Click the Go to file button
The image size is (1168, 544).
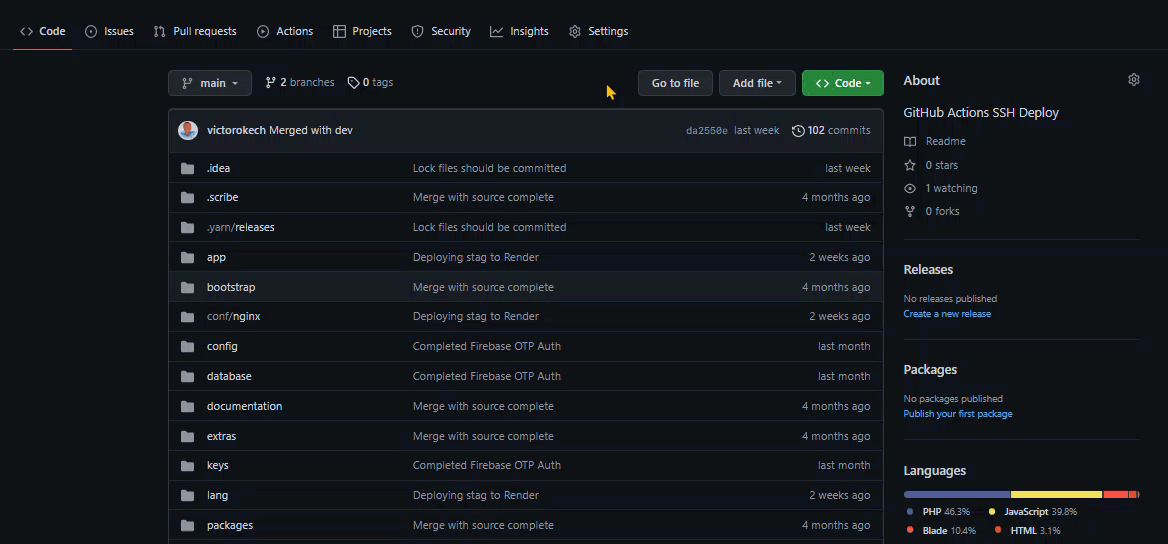[675, 83]
